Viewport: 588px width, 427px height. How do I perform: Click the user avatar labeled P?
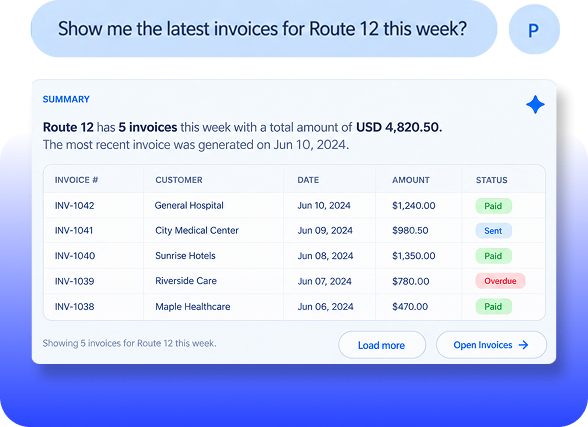[534, 29]
